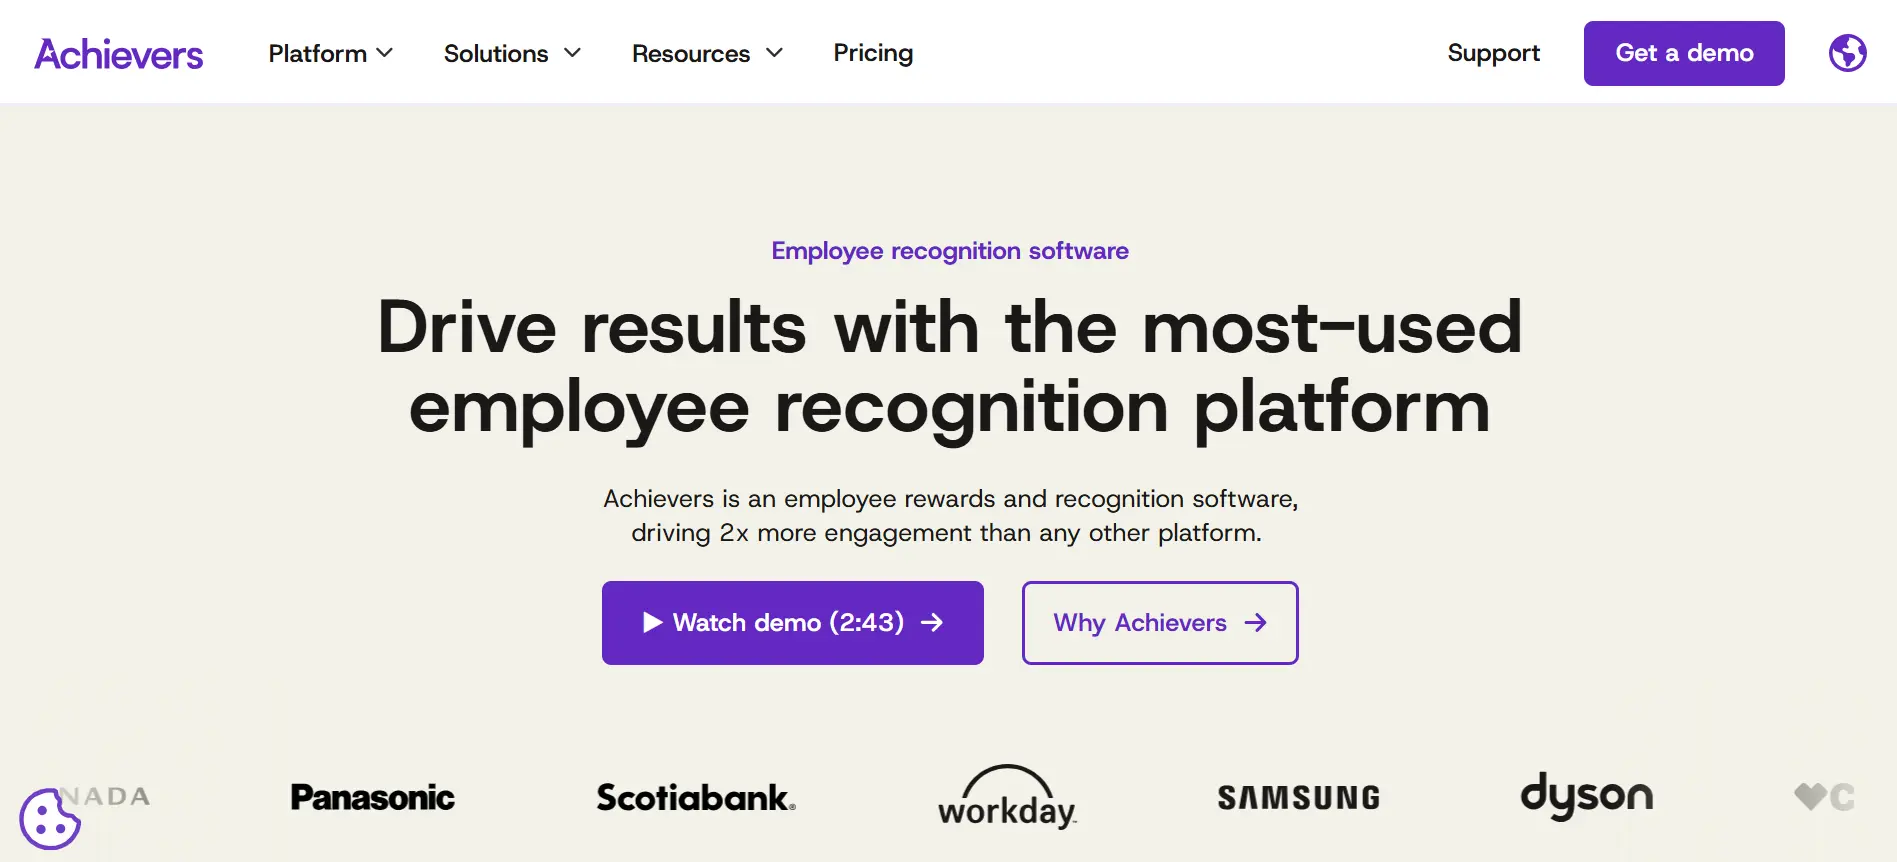Click the Watch demo (2:43) button

pyautogui.click(x=793, y=623)
